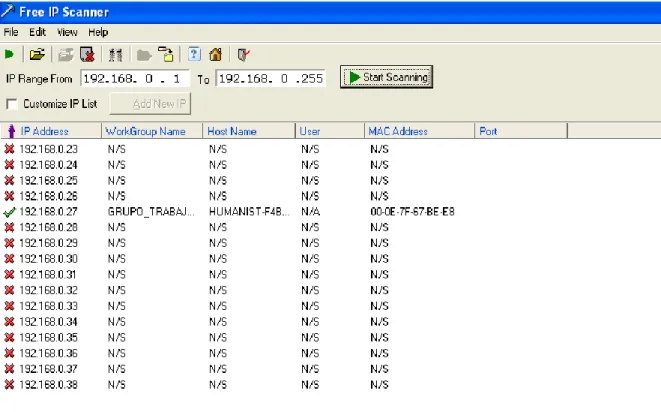Click the red X icon for 192.168.0.23

tap(9, 149)
